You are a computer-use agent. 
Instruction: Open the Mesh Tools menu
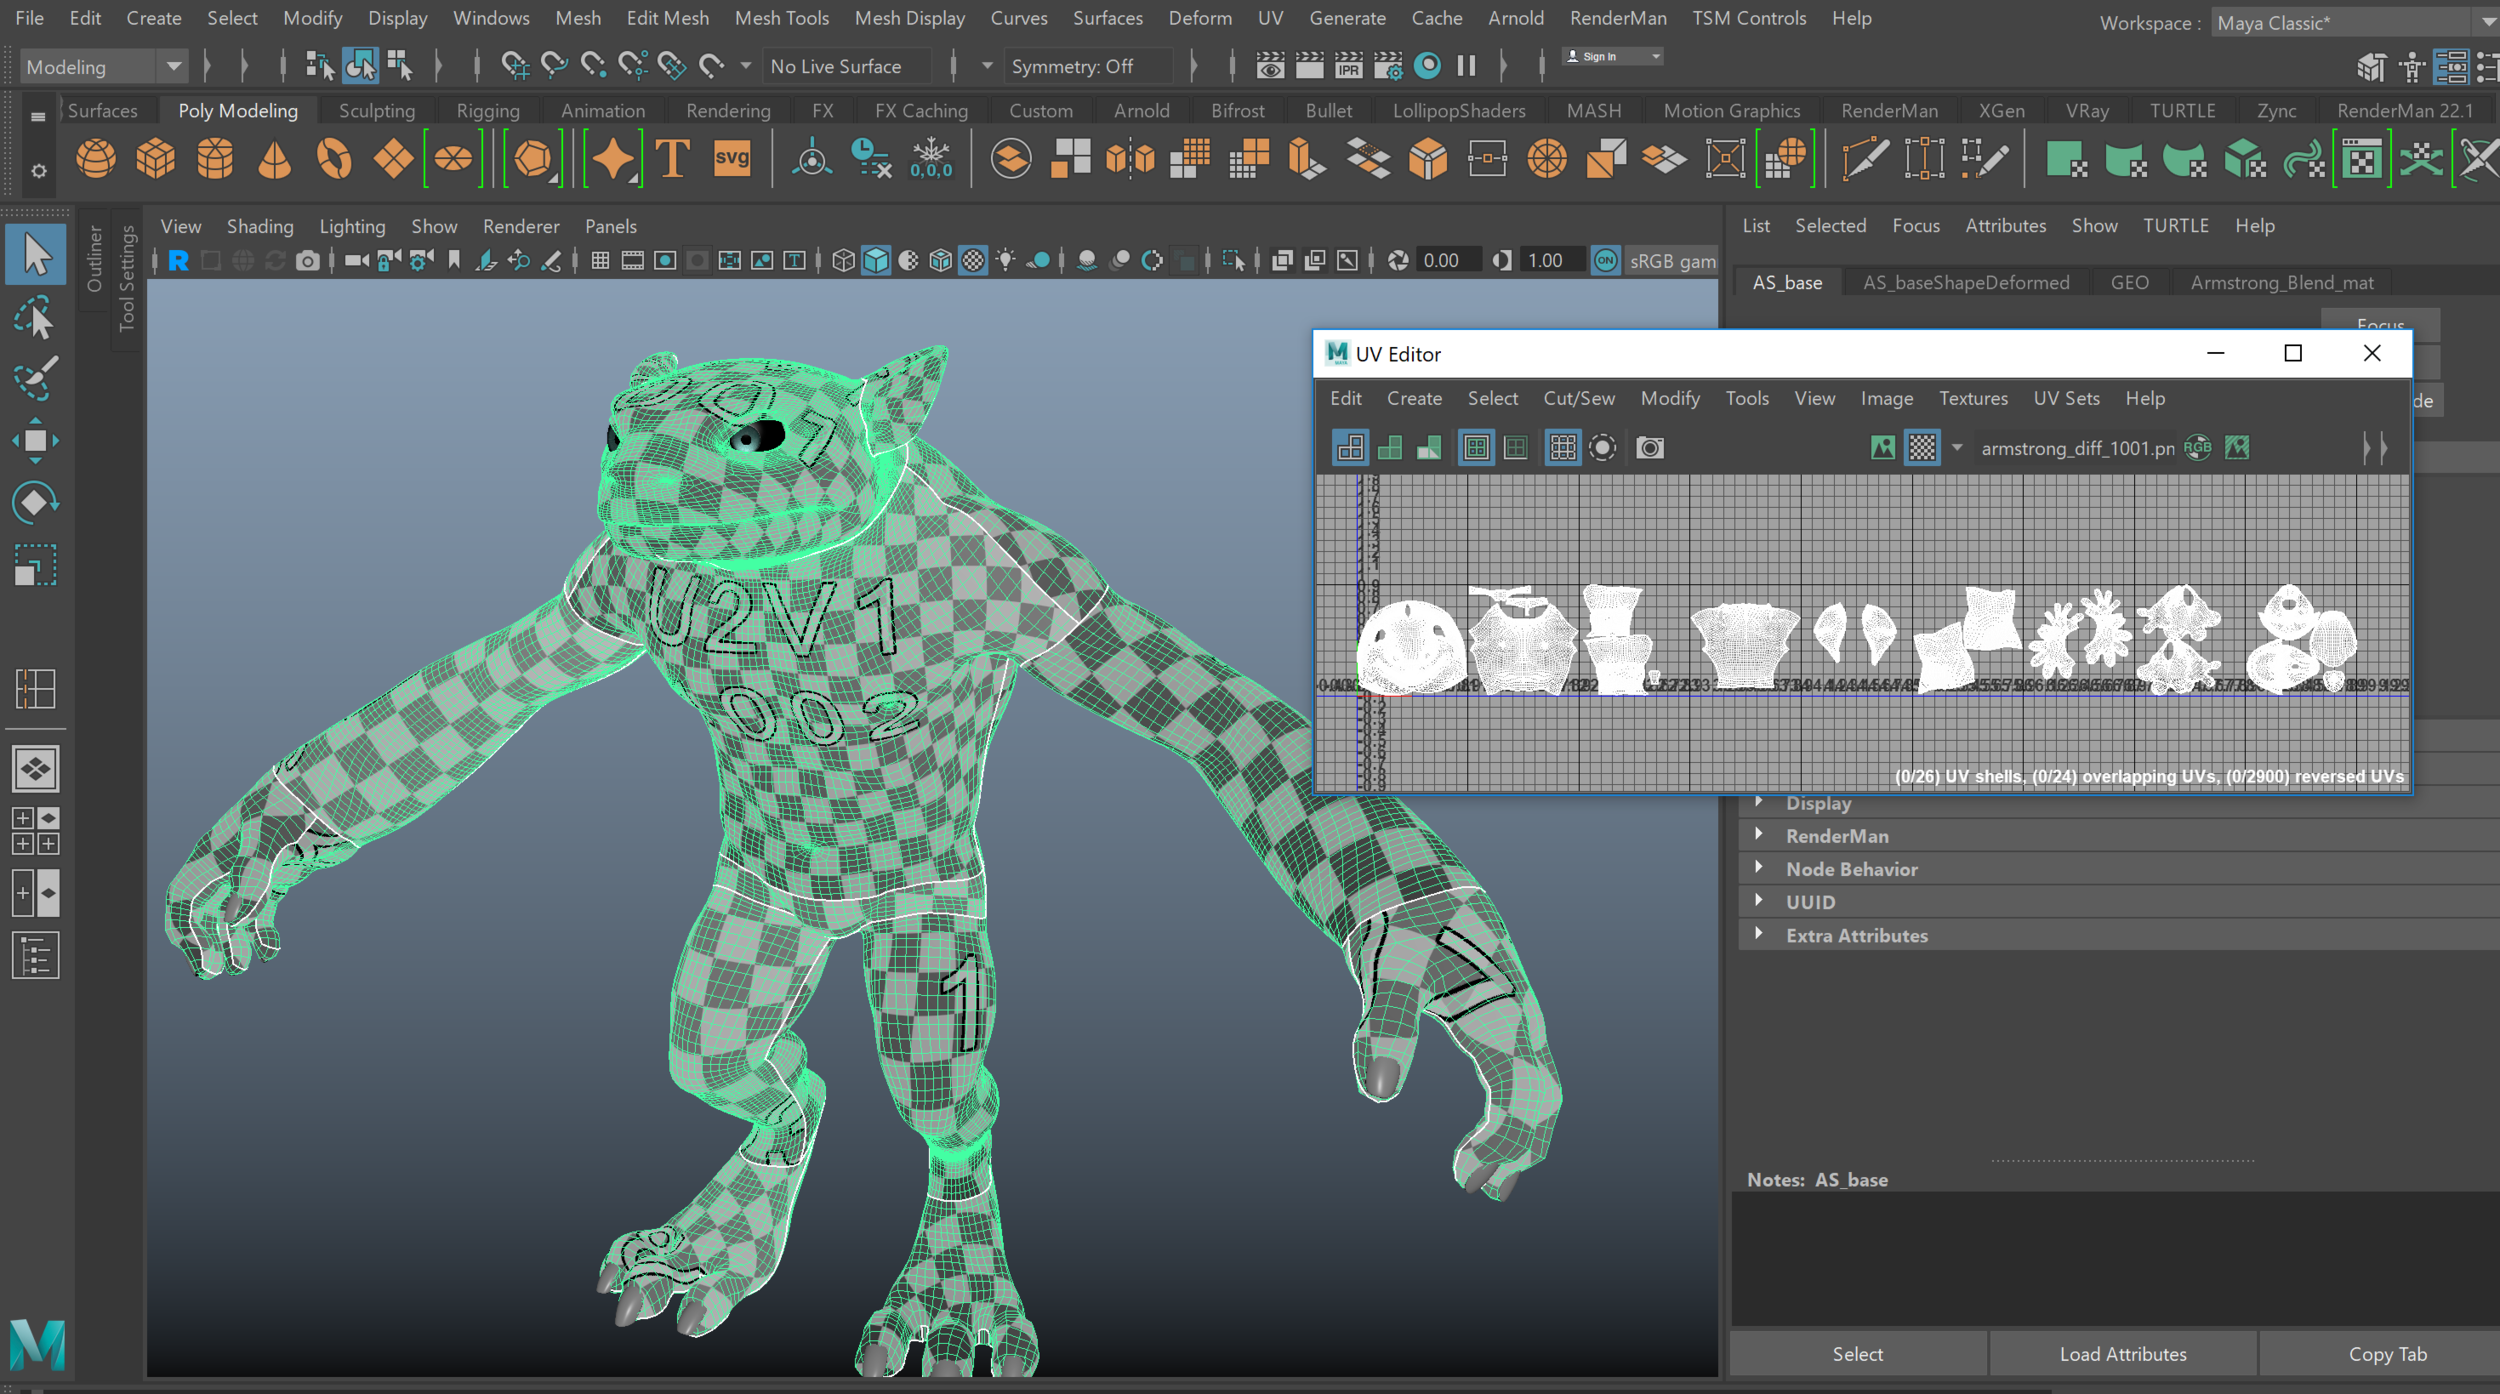[781, 18]
